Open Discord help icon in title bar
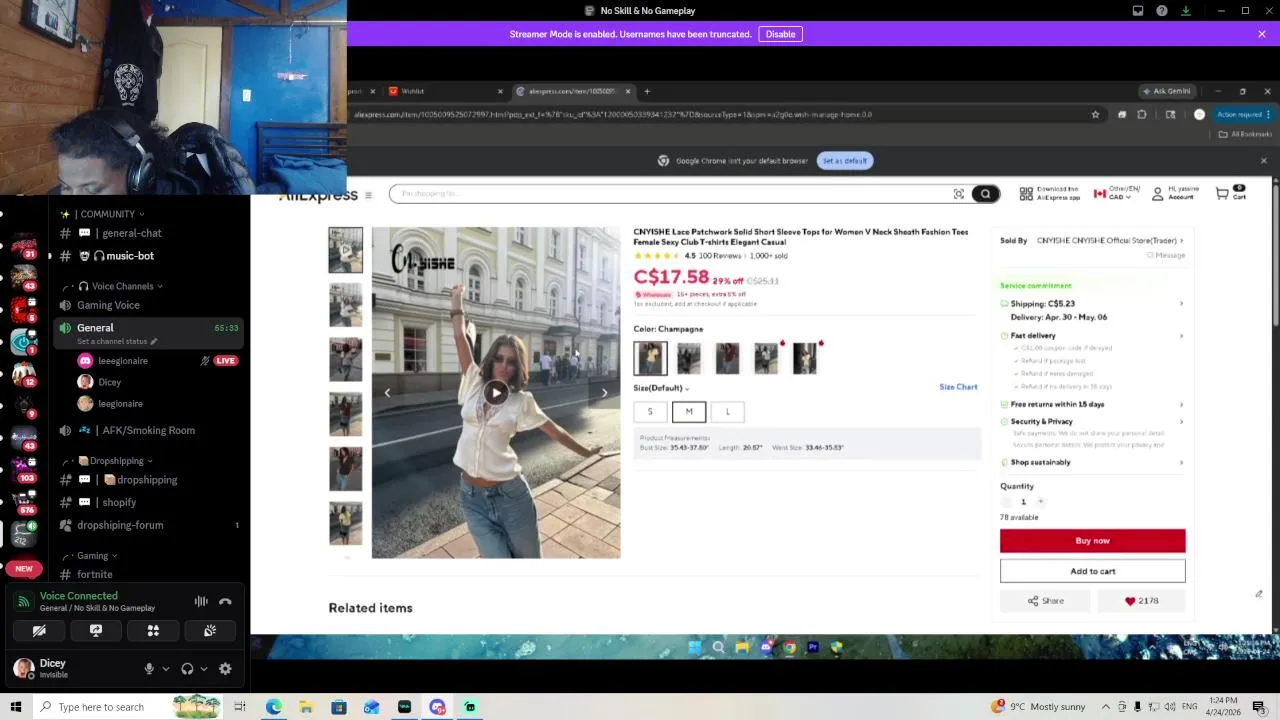Screen dimensions: 1280x720 coord(1162,11)
